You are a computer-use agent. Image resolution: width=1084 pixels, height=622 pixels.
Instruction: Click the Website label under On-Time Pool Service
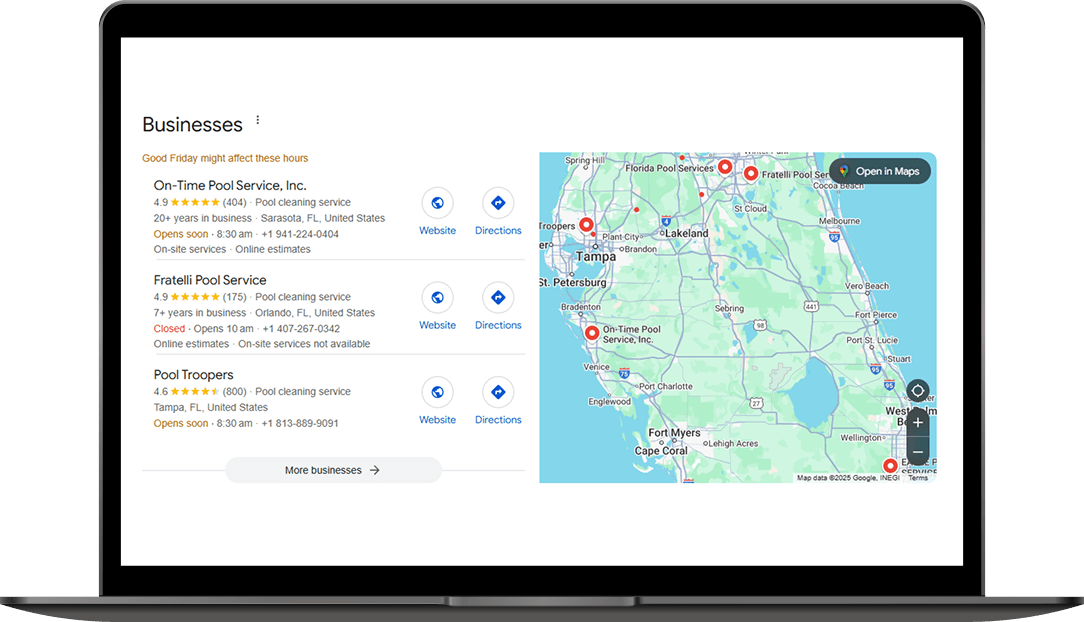[x=438, y=230]
